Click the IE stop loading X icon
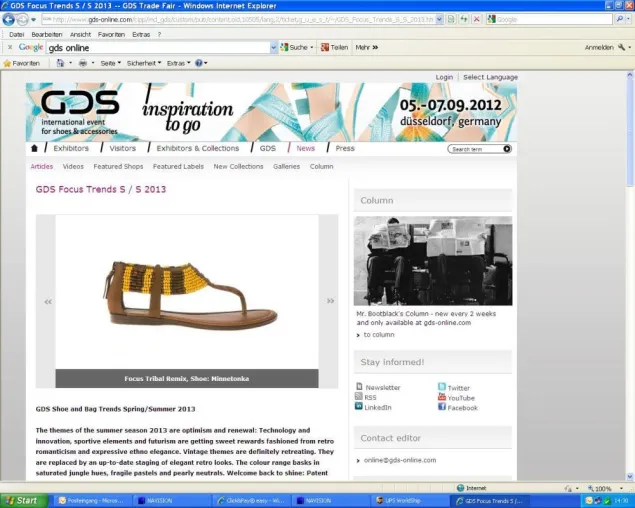This screenshot has height=508, width=635. point(477,19)
